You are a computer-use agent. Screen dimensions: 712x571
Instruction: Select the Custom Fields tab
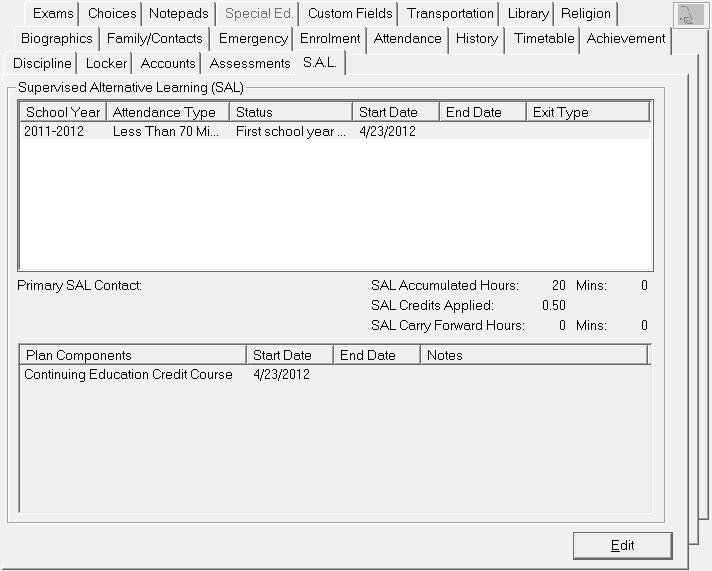[x=350, y=14]
